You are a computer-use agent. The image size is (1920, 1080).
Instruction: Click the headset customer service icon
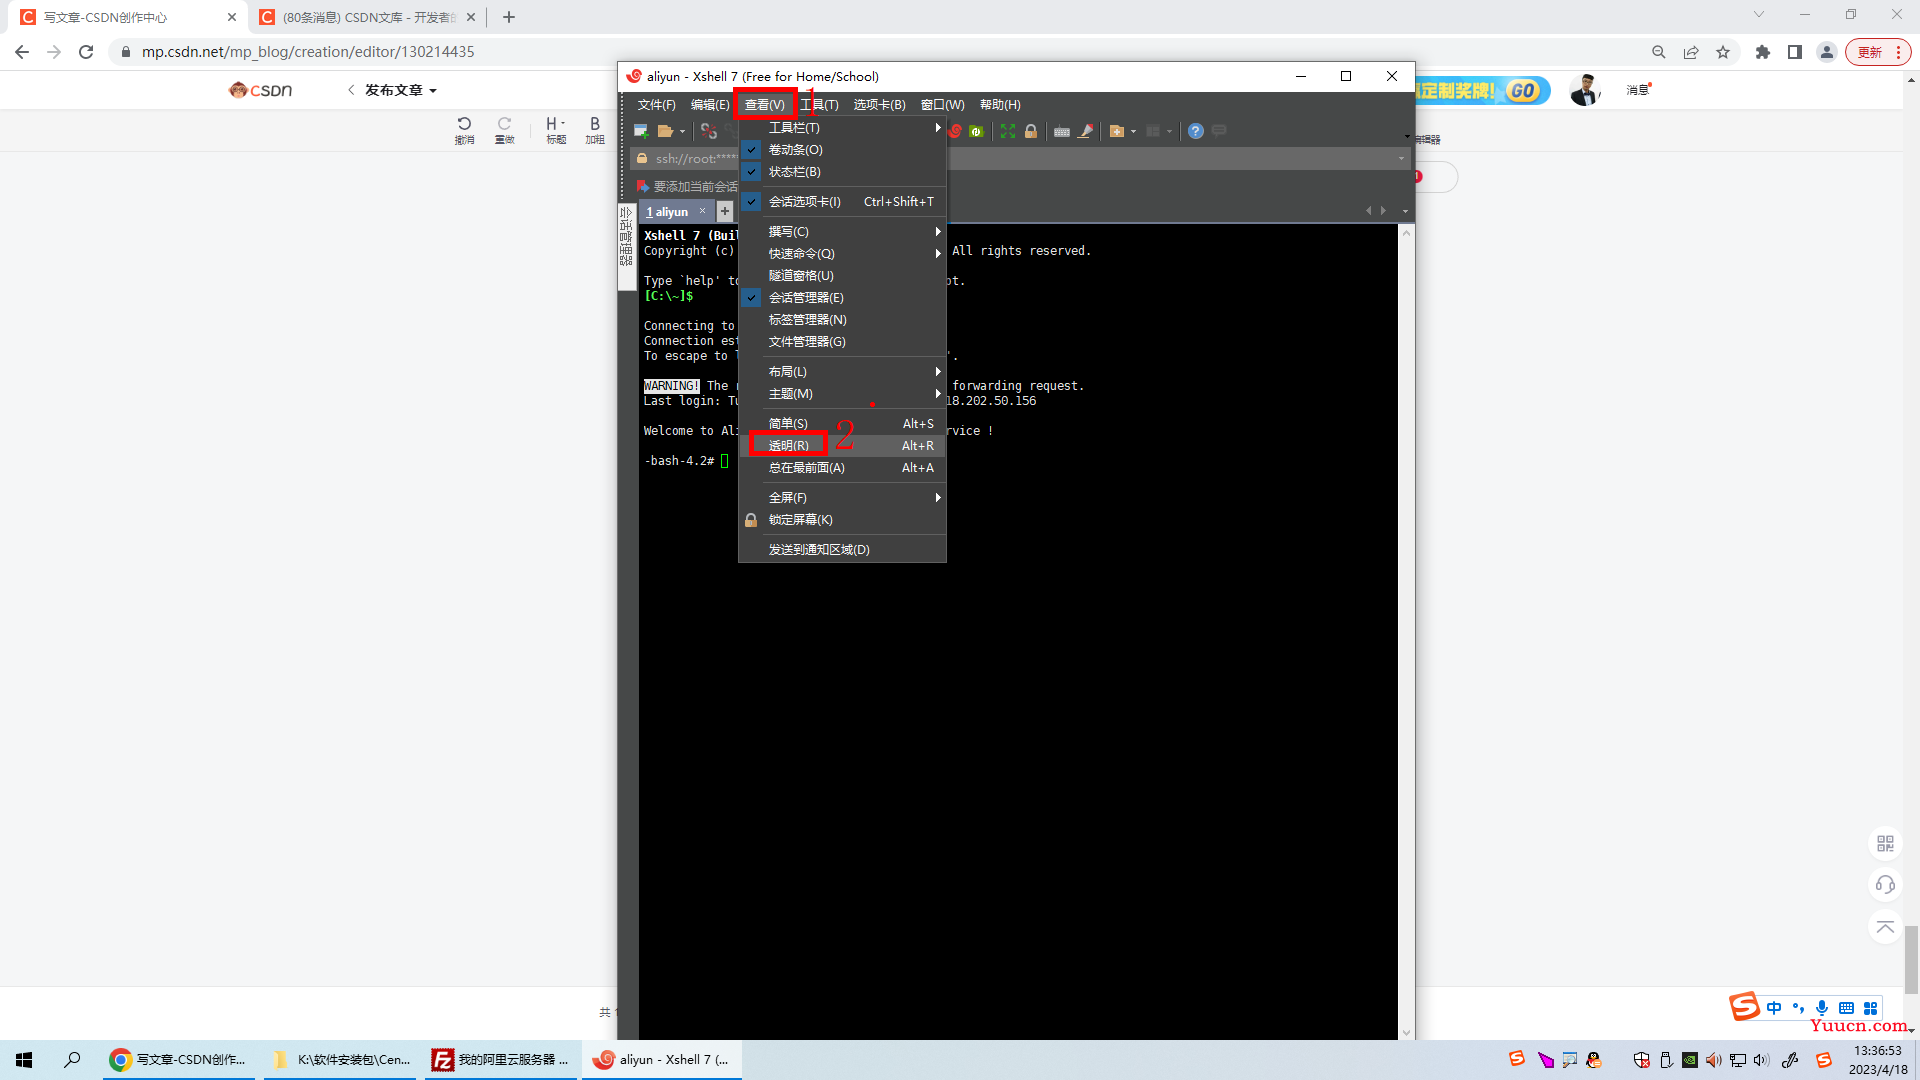point(1885,885)
